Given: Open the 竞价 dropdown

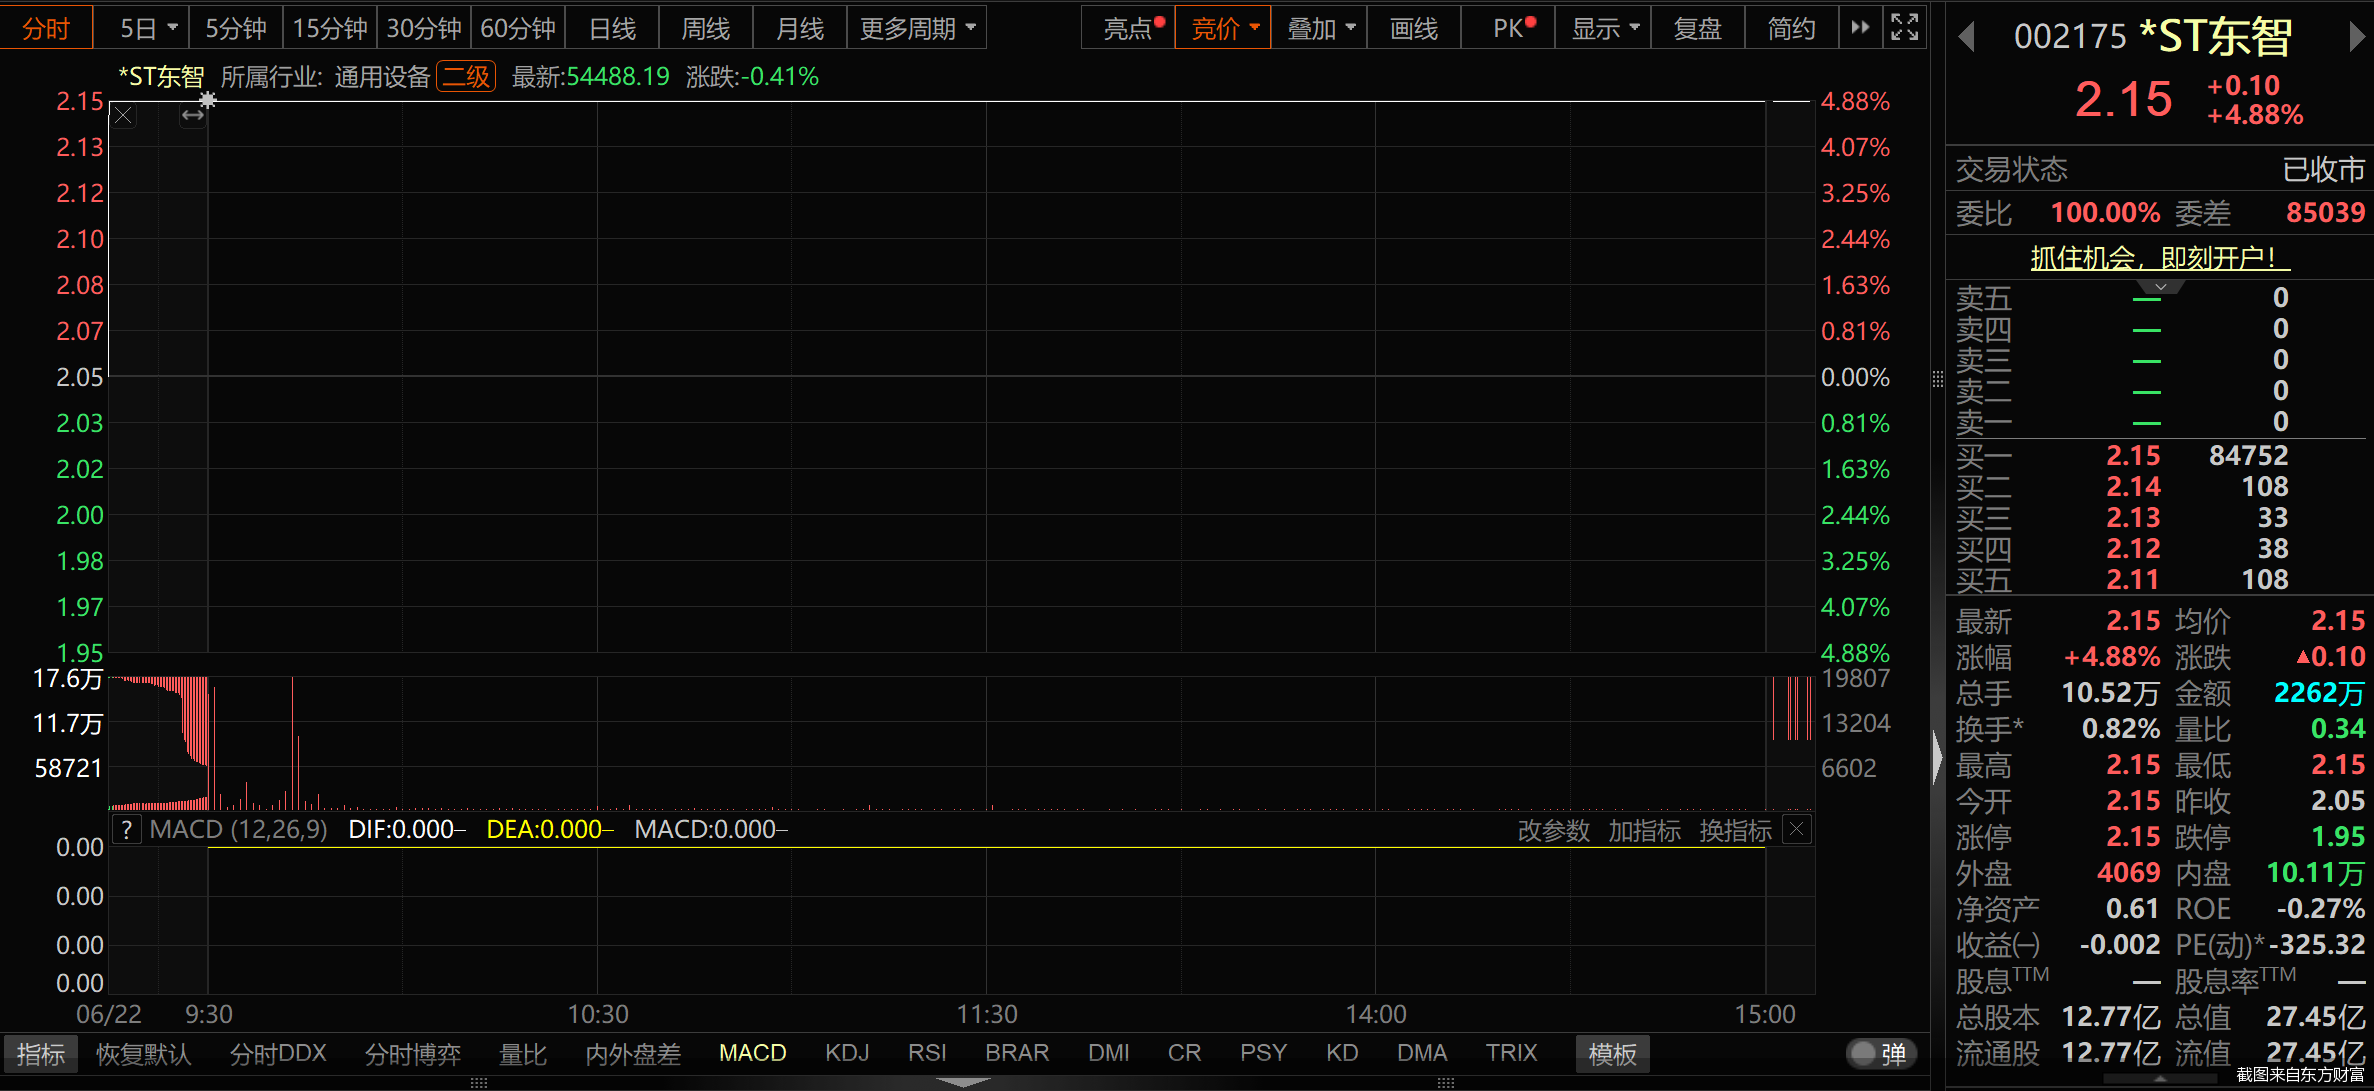Looking at the screenshot, I should click(1223, 28).
